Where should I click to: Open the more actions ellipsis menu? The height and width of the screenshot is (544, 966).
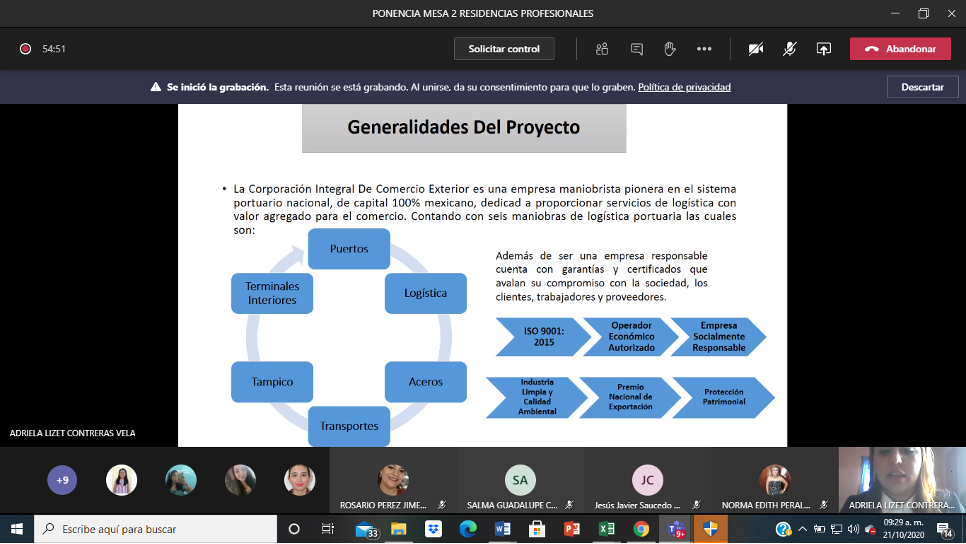point(704,49)
